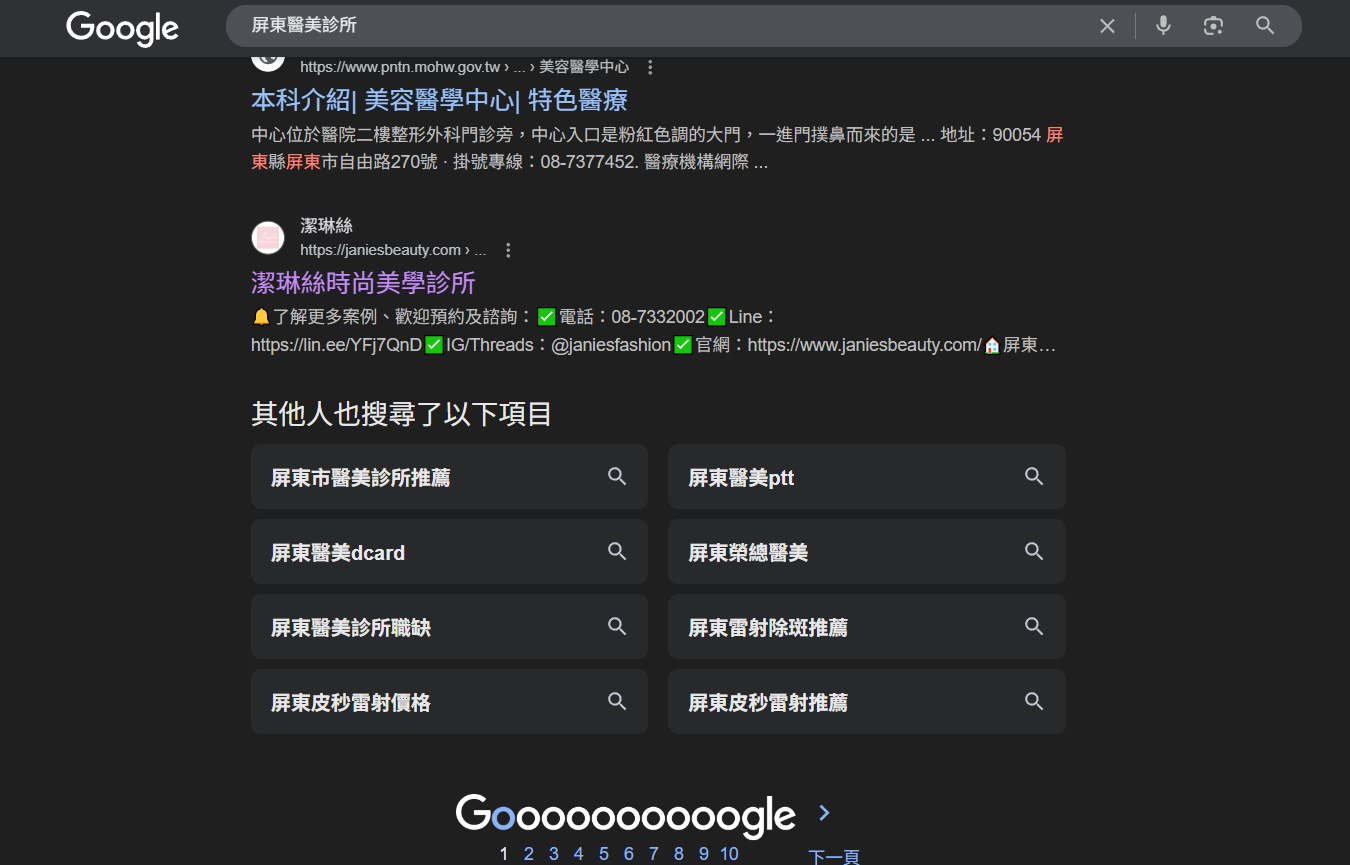Click the magnifier icon in 屏東市醫美診所推薦

coord(617,476)
